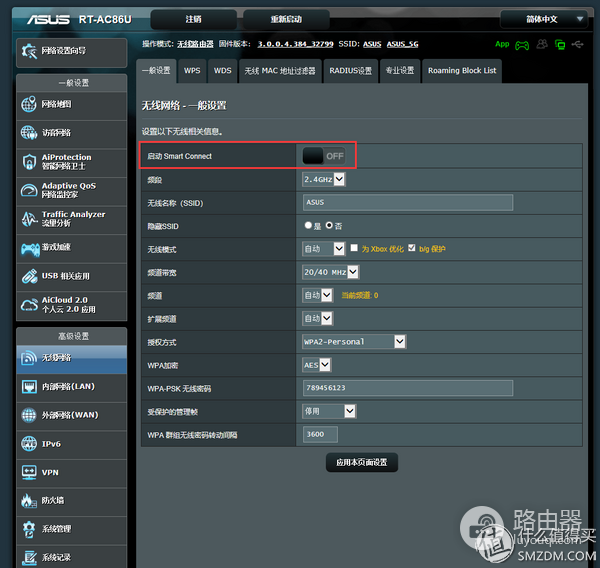Open the 防火墙 firewall icon
The height and width of the screenshot is (568, 600).
28,500
